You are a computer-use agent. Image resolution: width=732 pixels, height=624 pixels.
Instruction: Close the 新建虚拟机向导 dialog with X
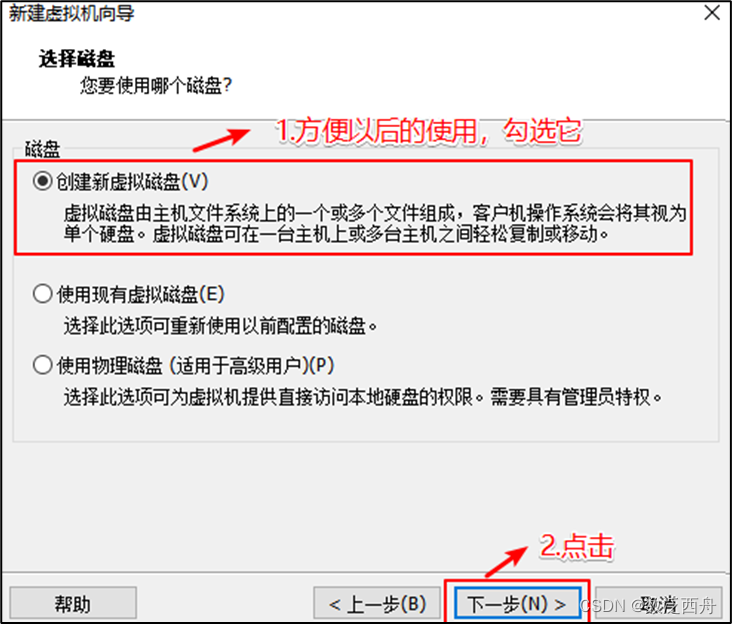click(712, 13)
